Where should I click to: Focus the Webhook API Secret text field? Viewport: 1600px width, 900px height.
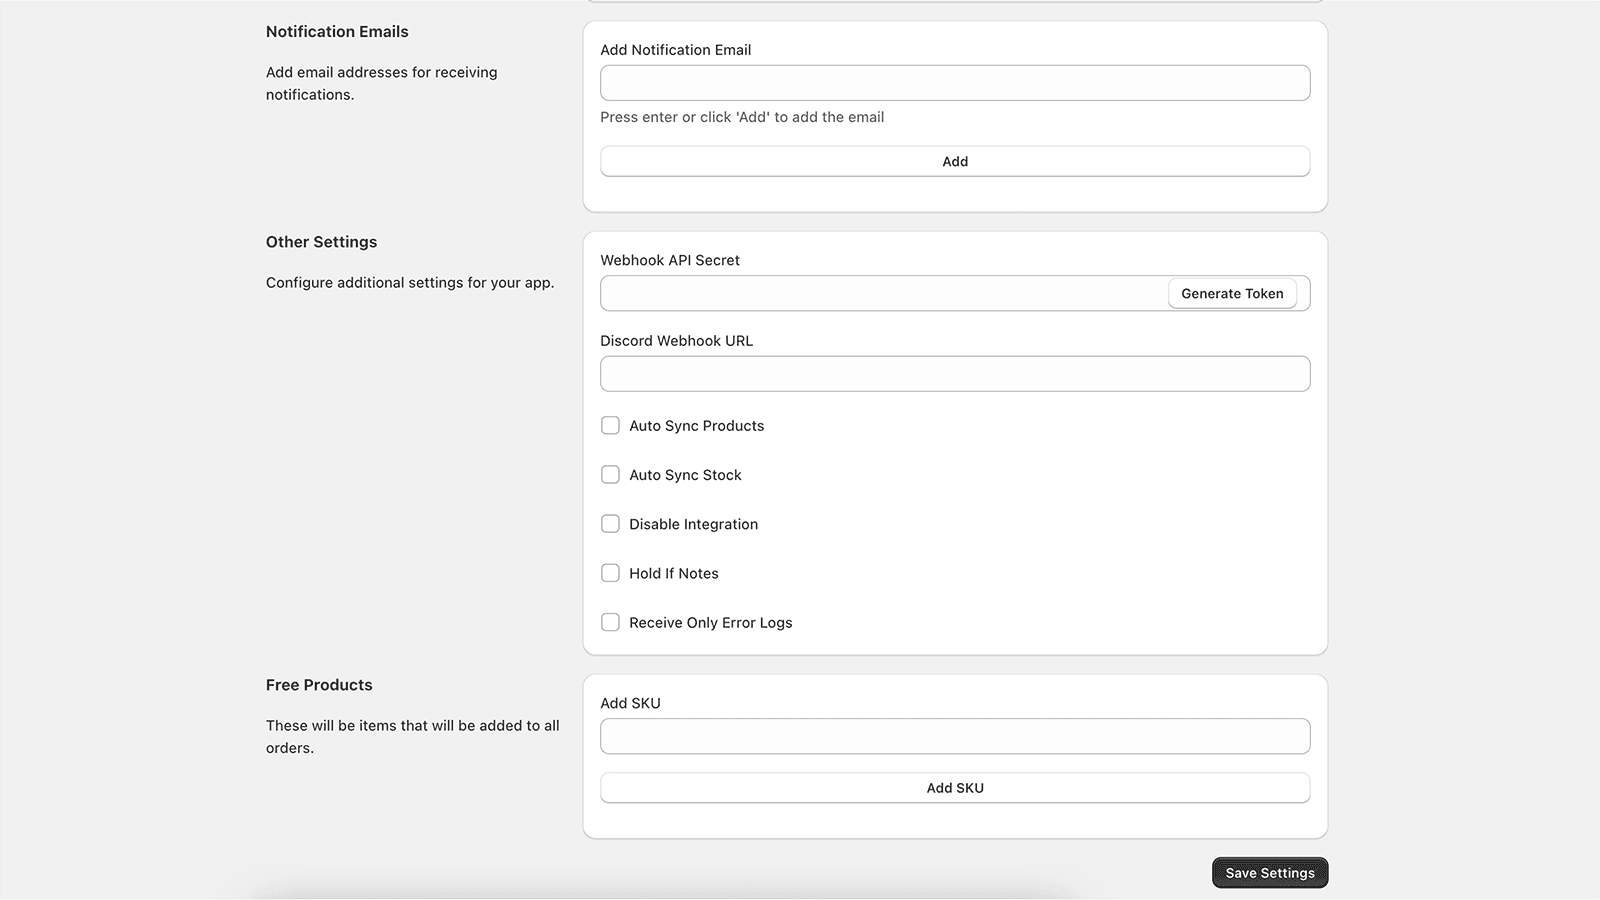tap(882, 294)
